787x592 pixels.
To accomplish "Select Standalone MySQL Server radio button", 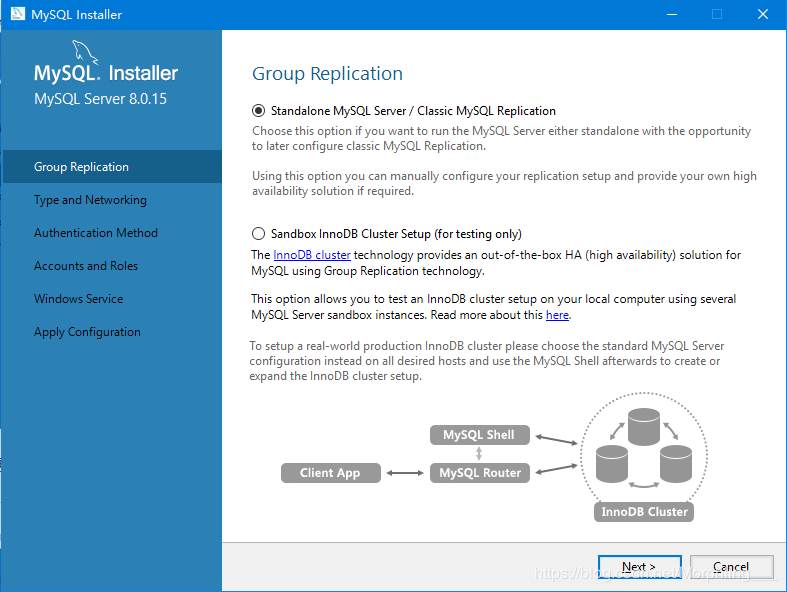I will point(259,111).
